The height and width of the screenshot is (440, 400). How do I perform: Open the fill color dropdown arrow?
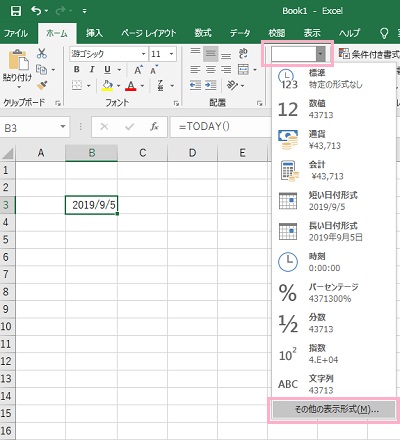[x=119, y=86]
